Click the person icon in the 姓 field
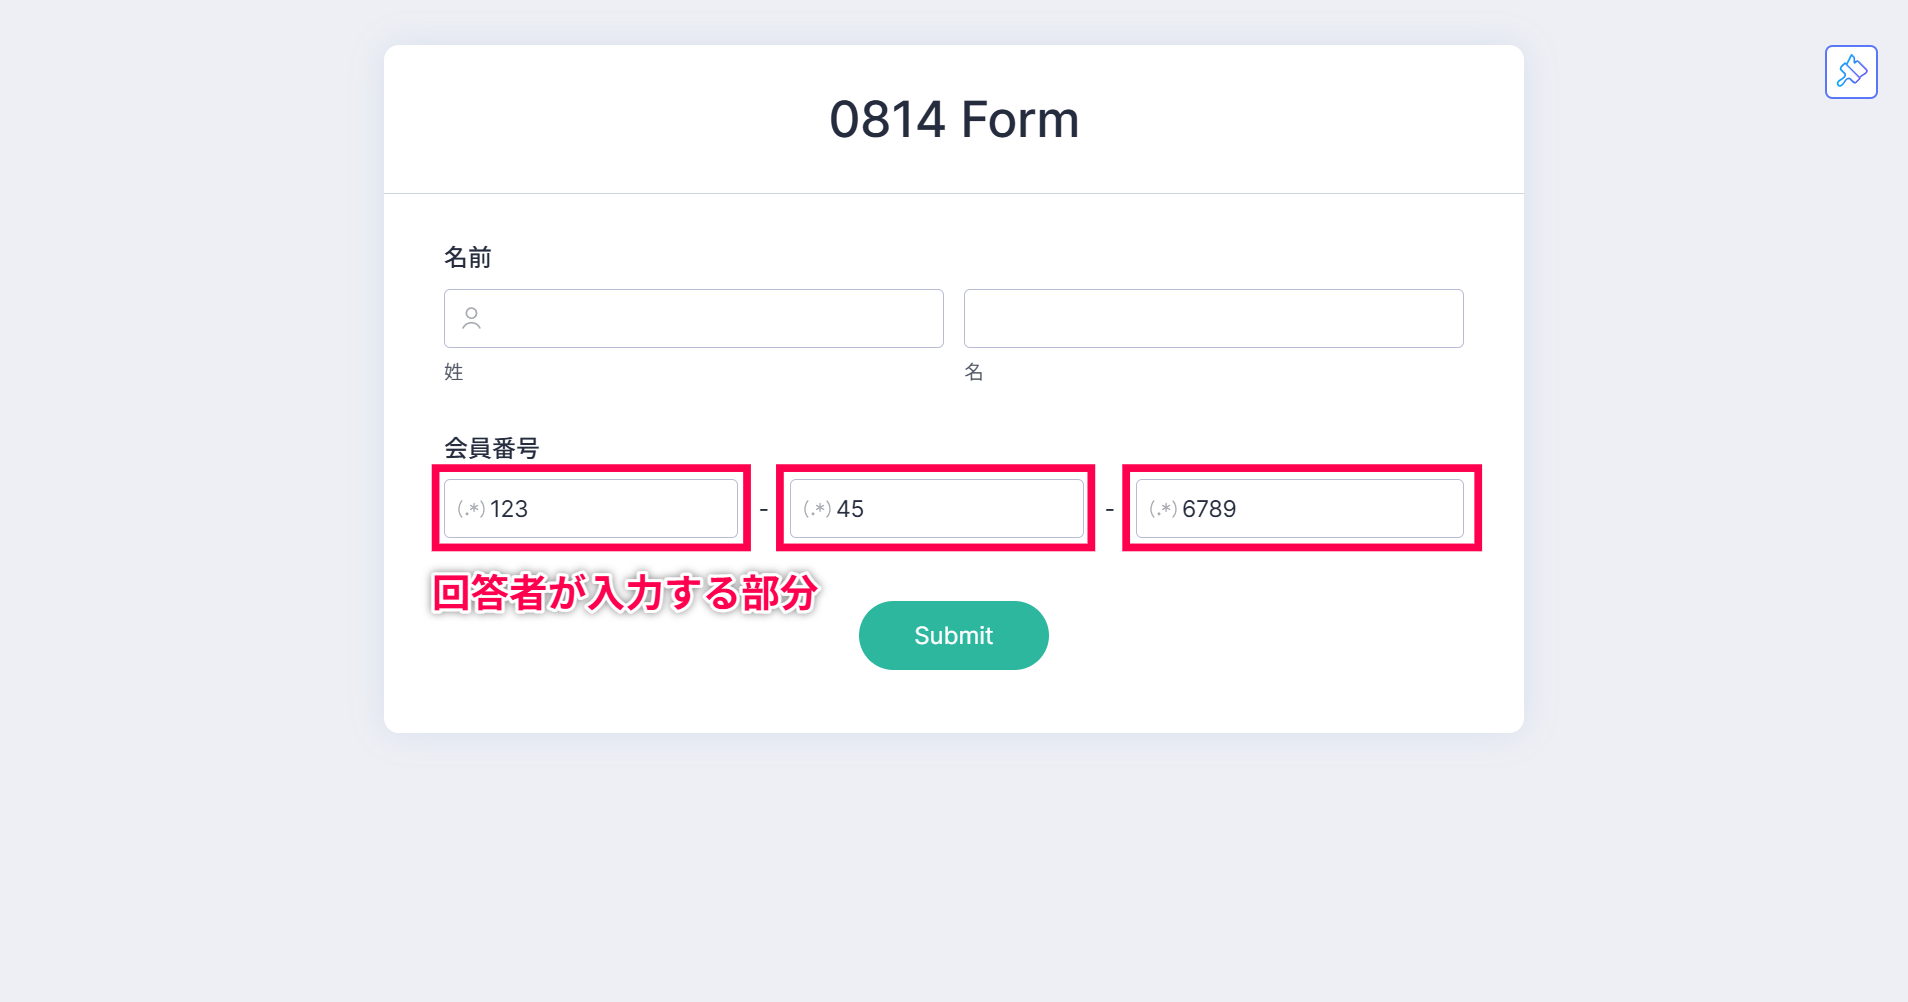1908x1002 pixels. tap(471, 318)
